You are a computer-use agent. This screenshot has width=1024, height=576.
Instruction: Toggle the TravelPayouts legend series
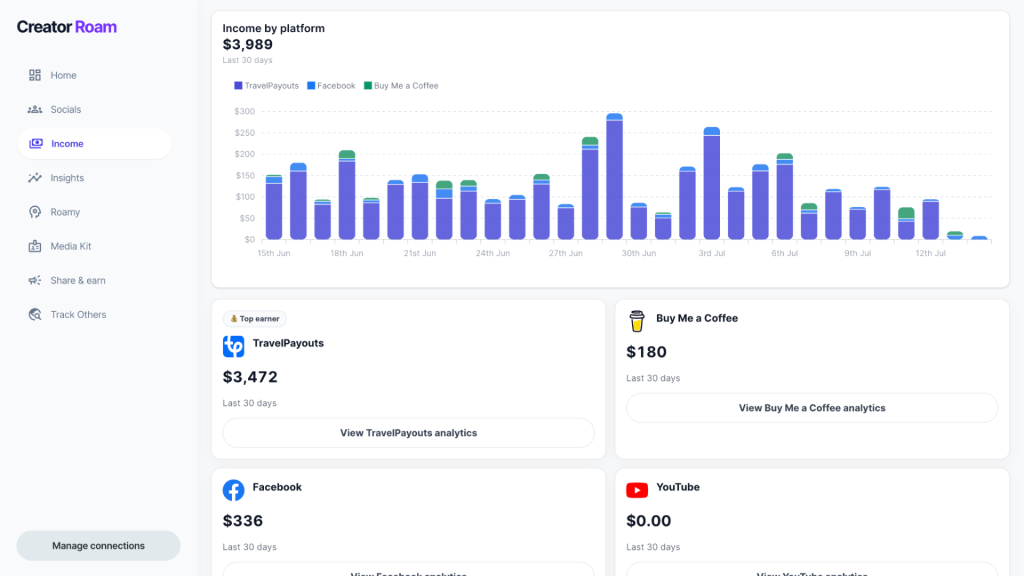[x=266, y=86]
